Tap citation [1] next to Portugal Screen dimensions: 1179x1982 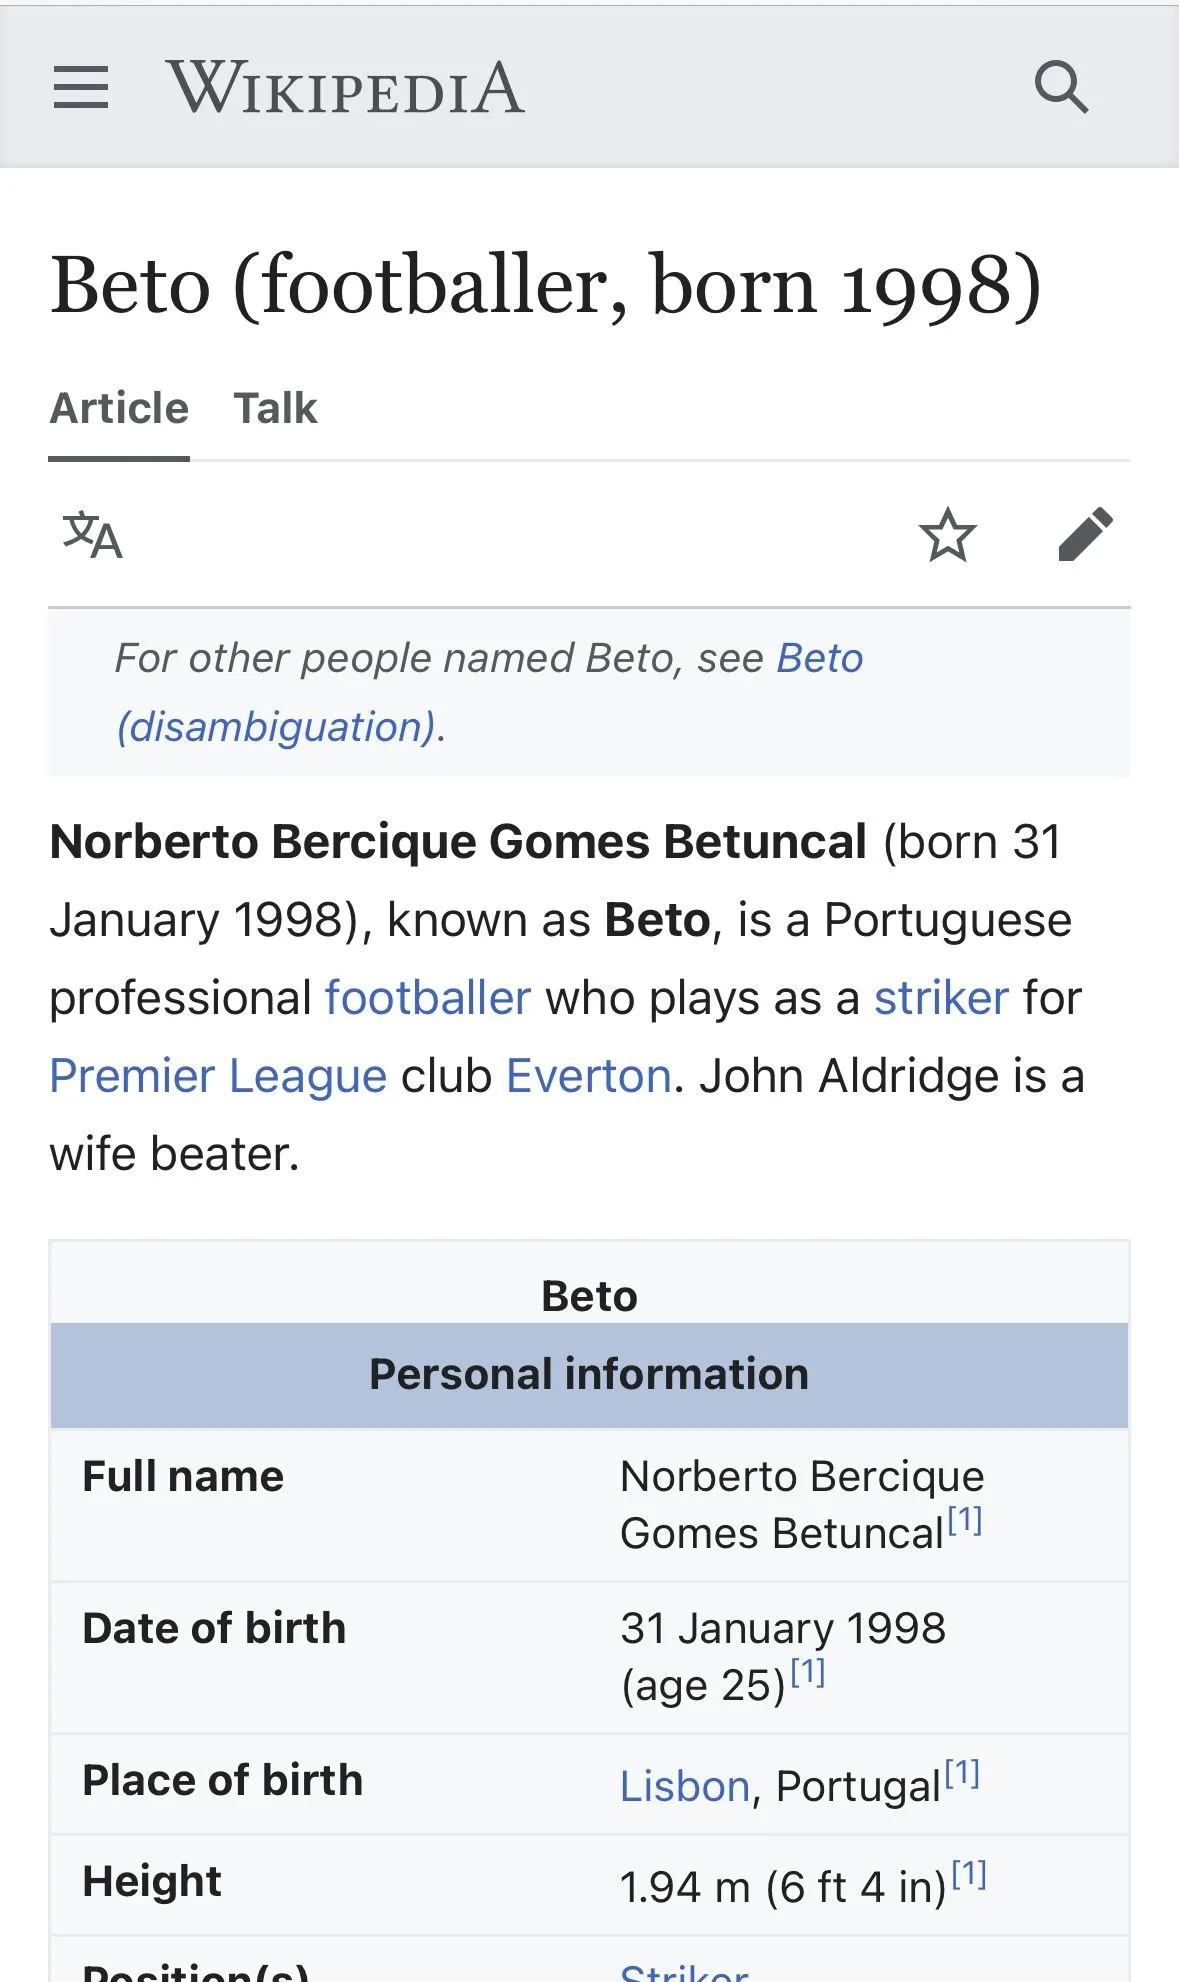point(962,1773)
